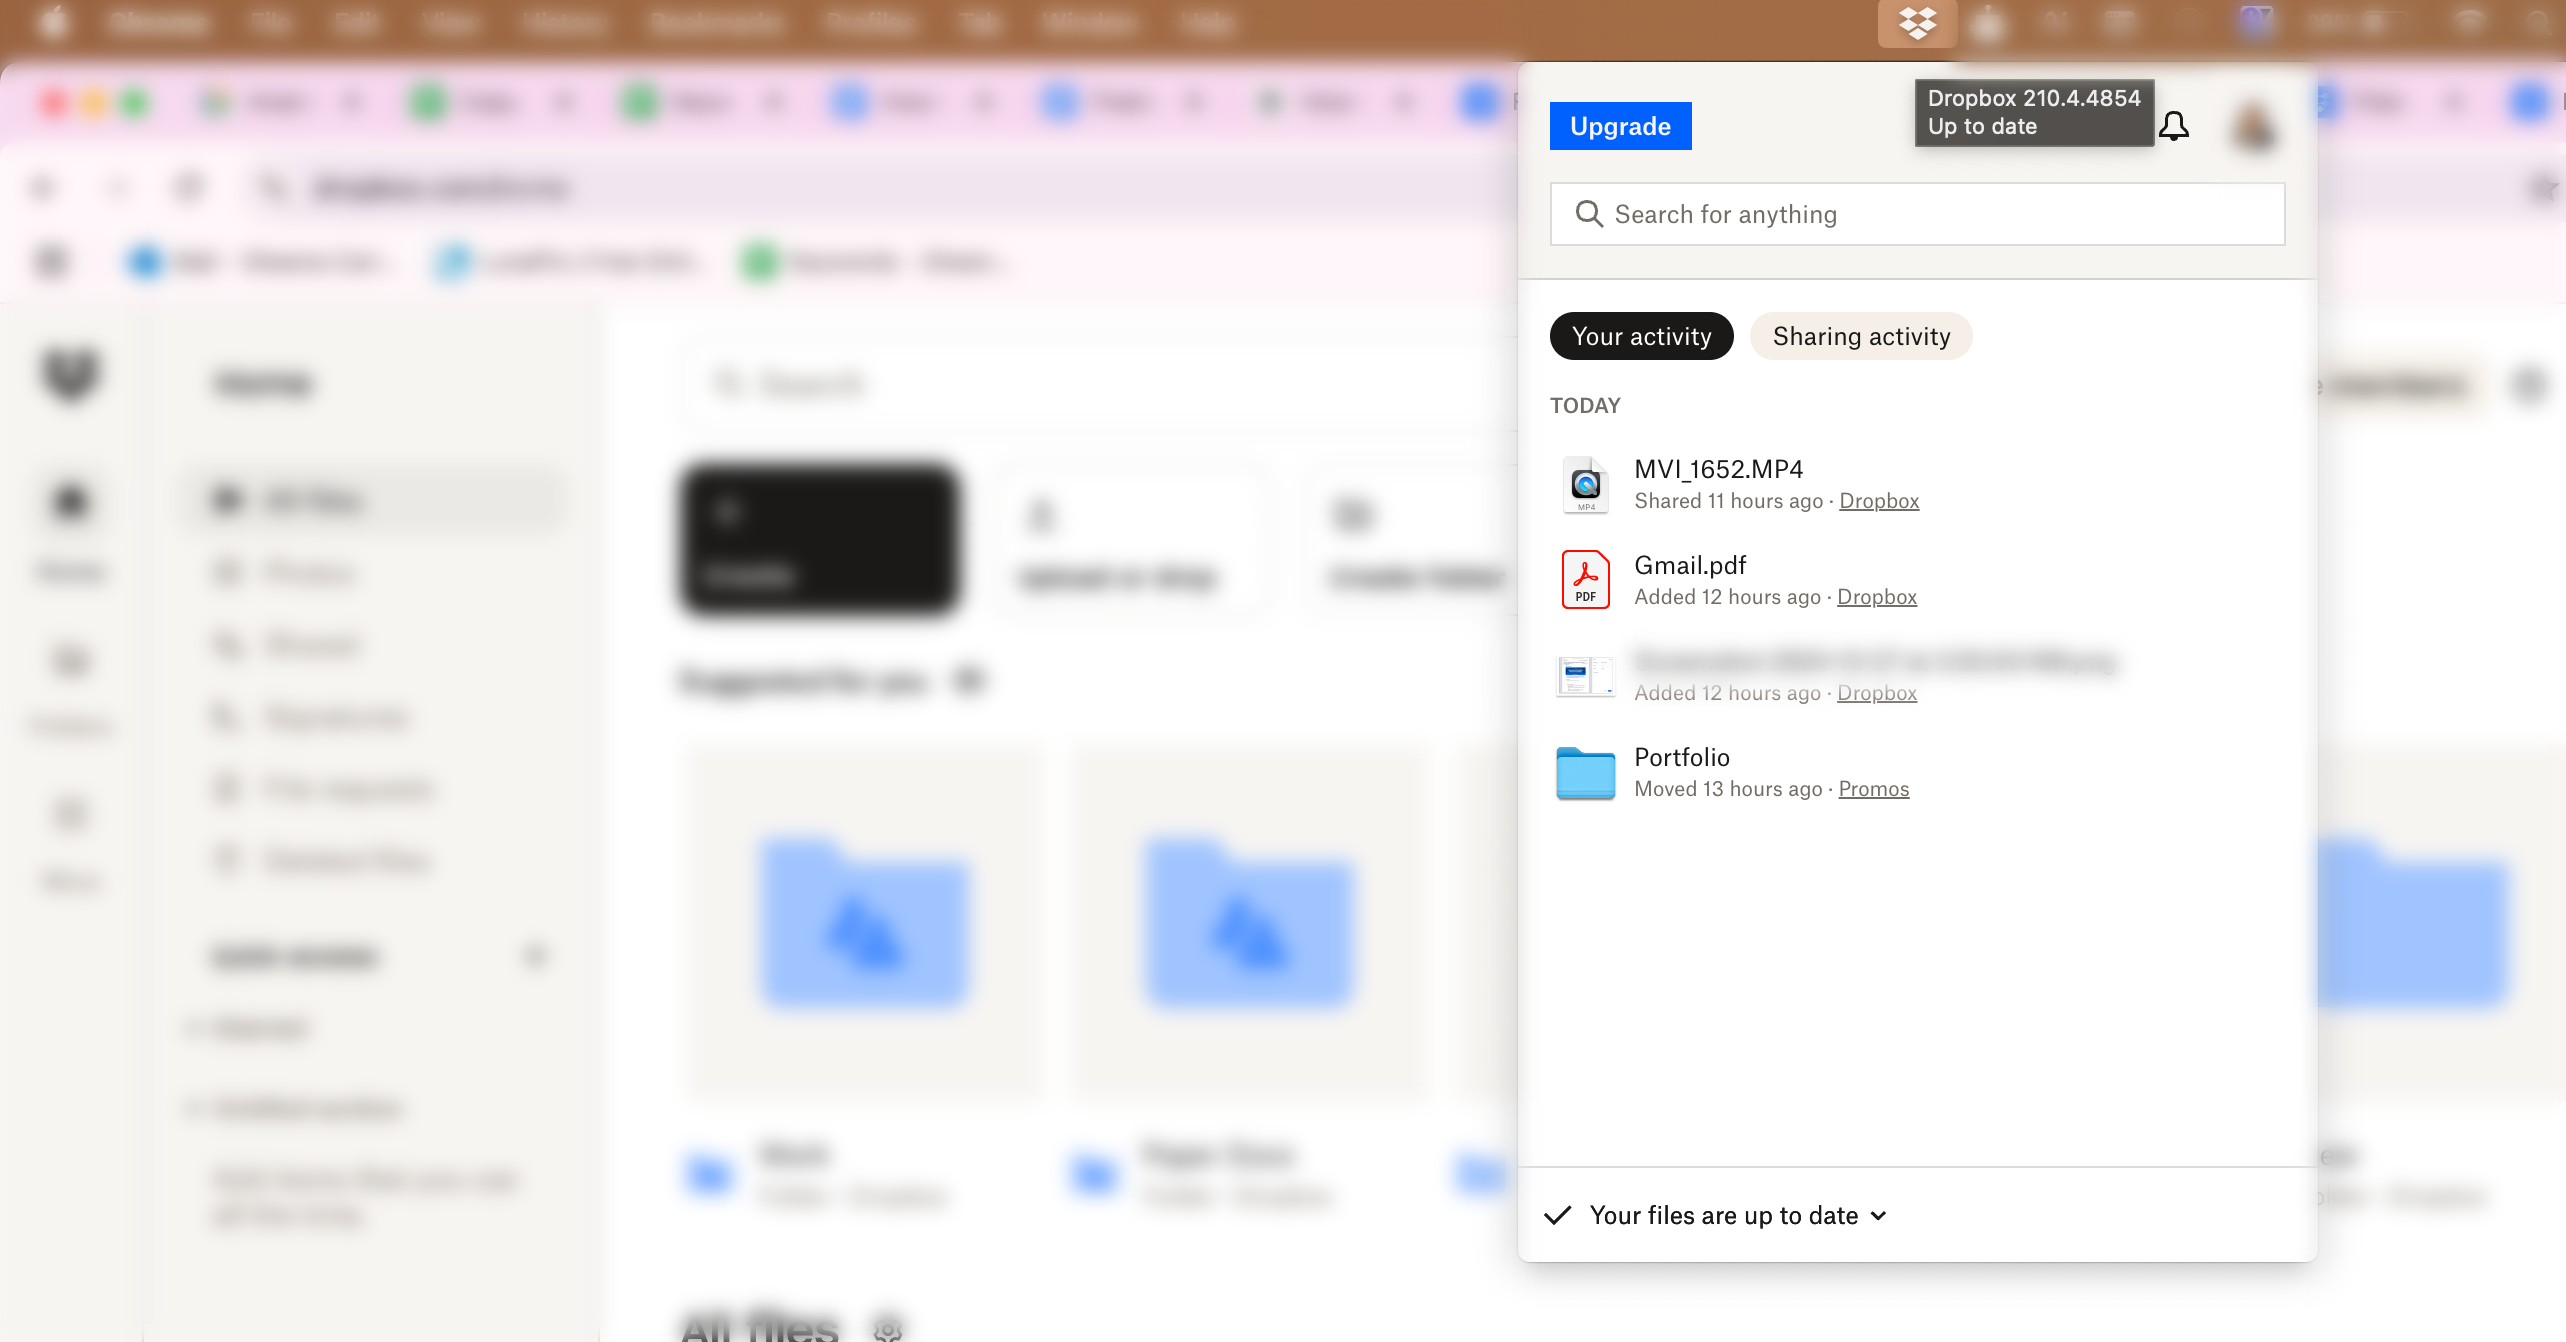Click Your files are up to date

[x=1723, y=1215]
